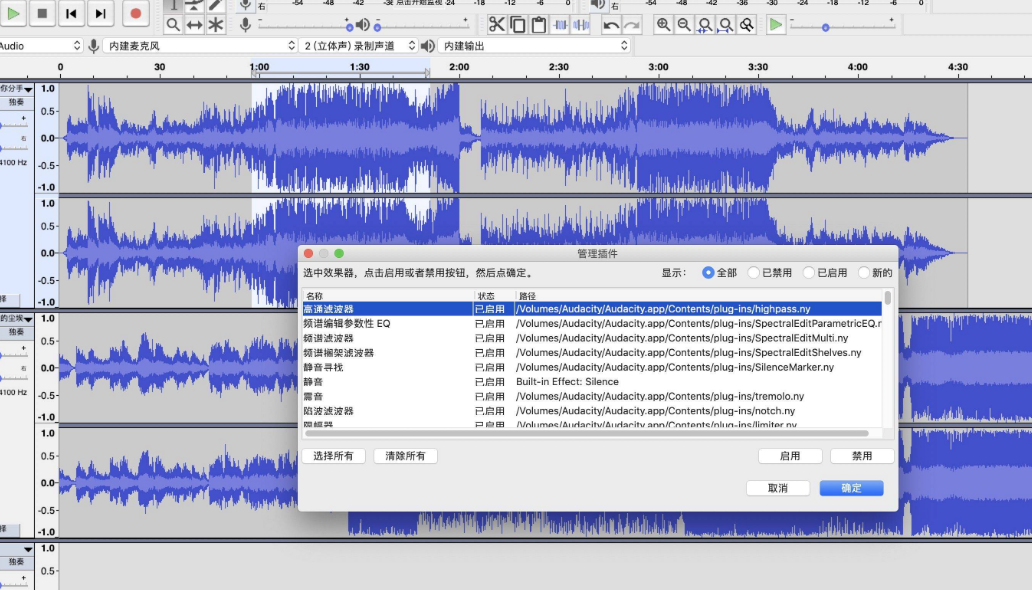Select the 陷波滤波器 plugin row
This screenshot has height=590, width=1032.
click(x=592, y=410)
